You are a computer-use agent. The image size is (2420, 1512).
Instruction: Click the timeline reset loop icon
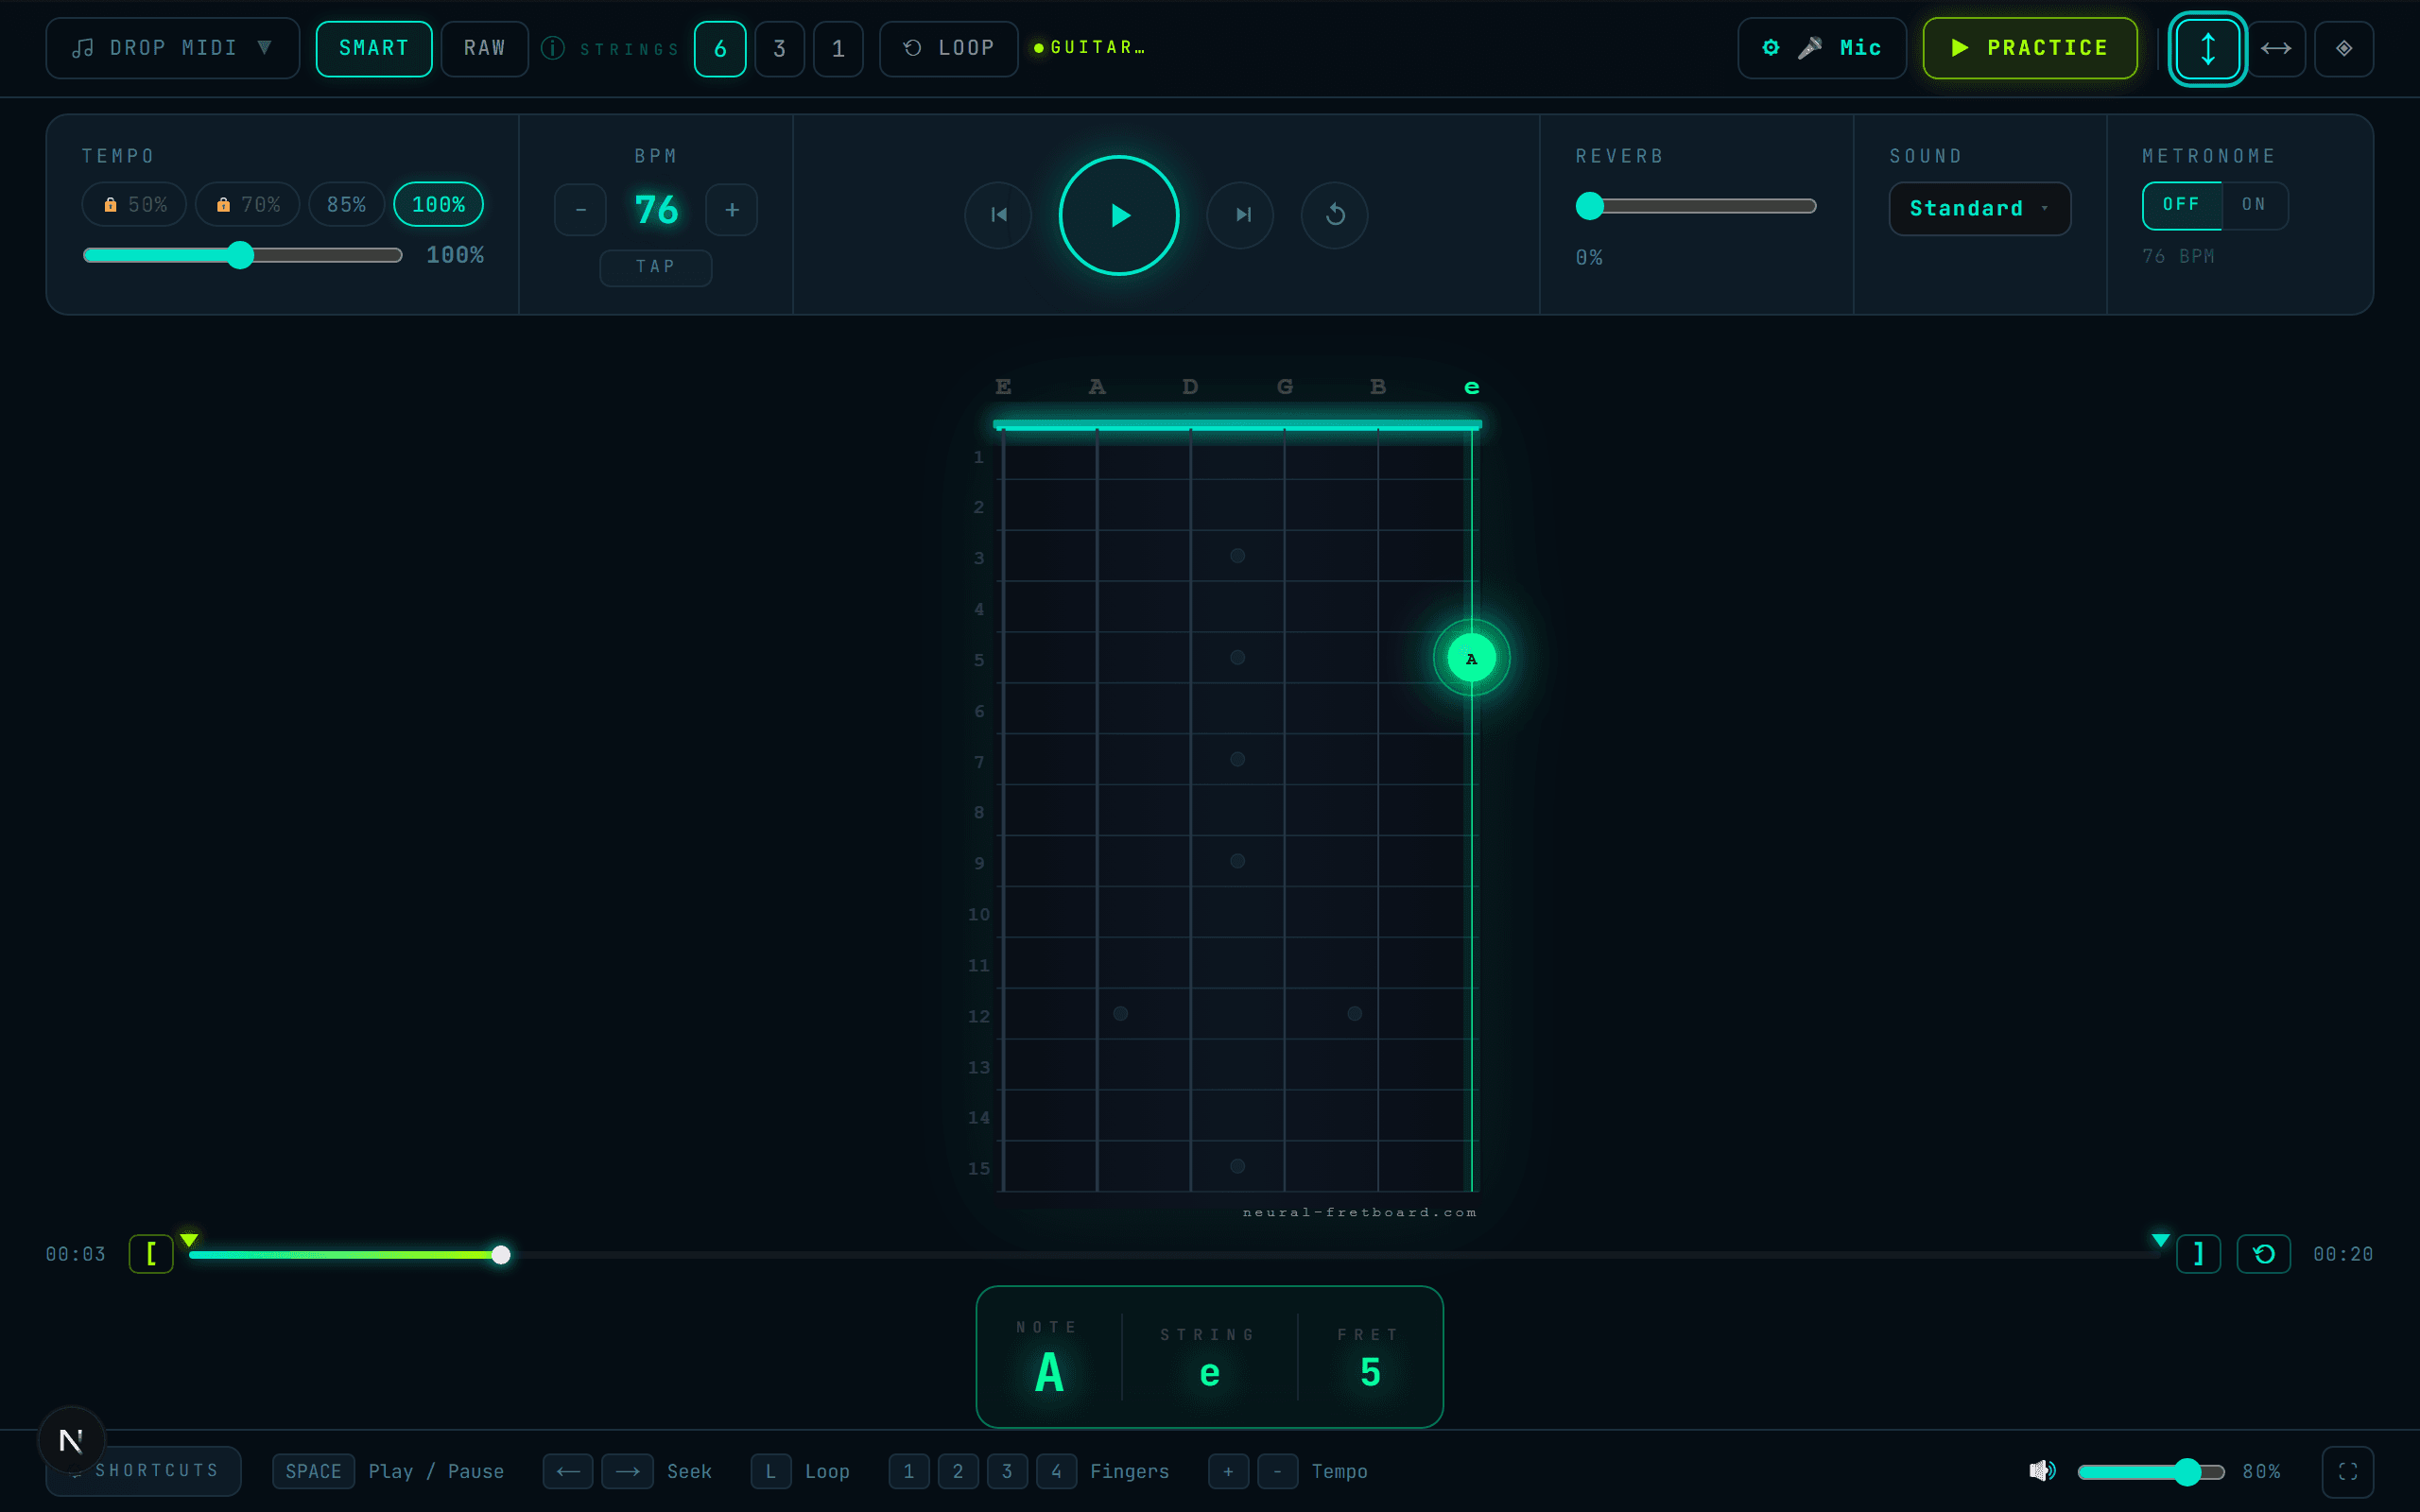pos(2264,1254)
